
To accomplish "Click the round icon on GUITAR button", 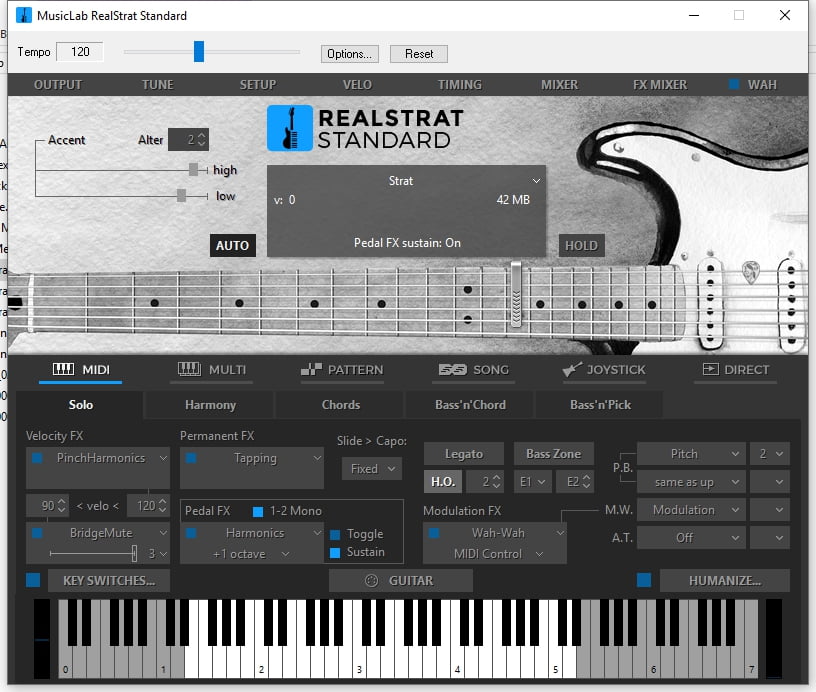I will pyautogui.click(x=371, y=581).
